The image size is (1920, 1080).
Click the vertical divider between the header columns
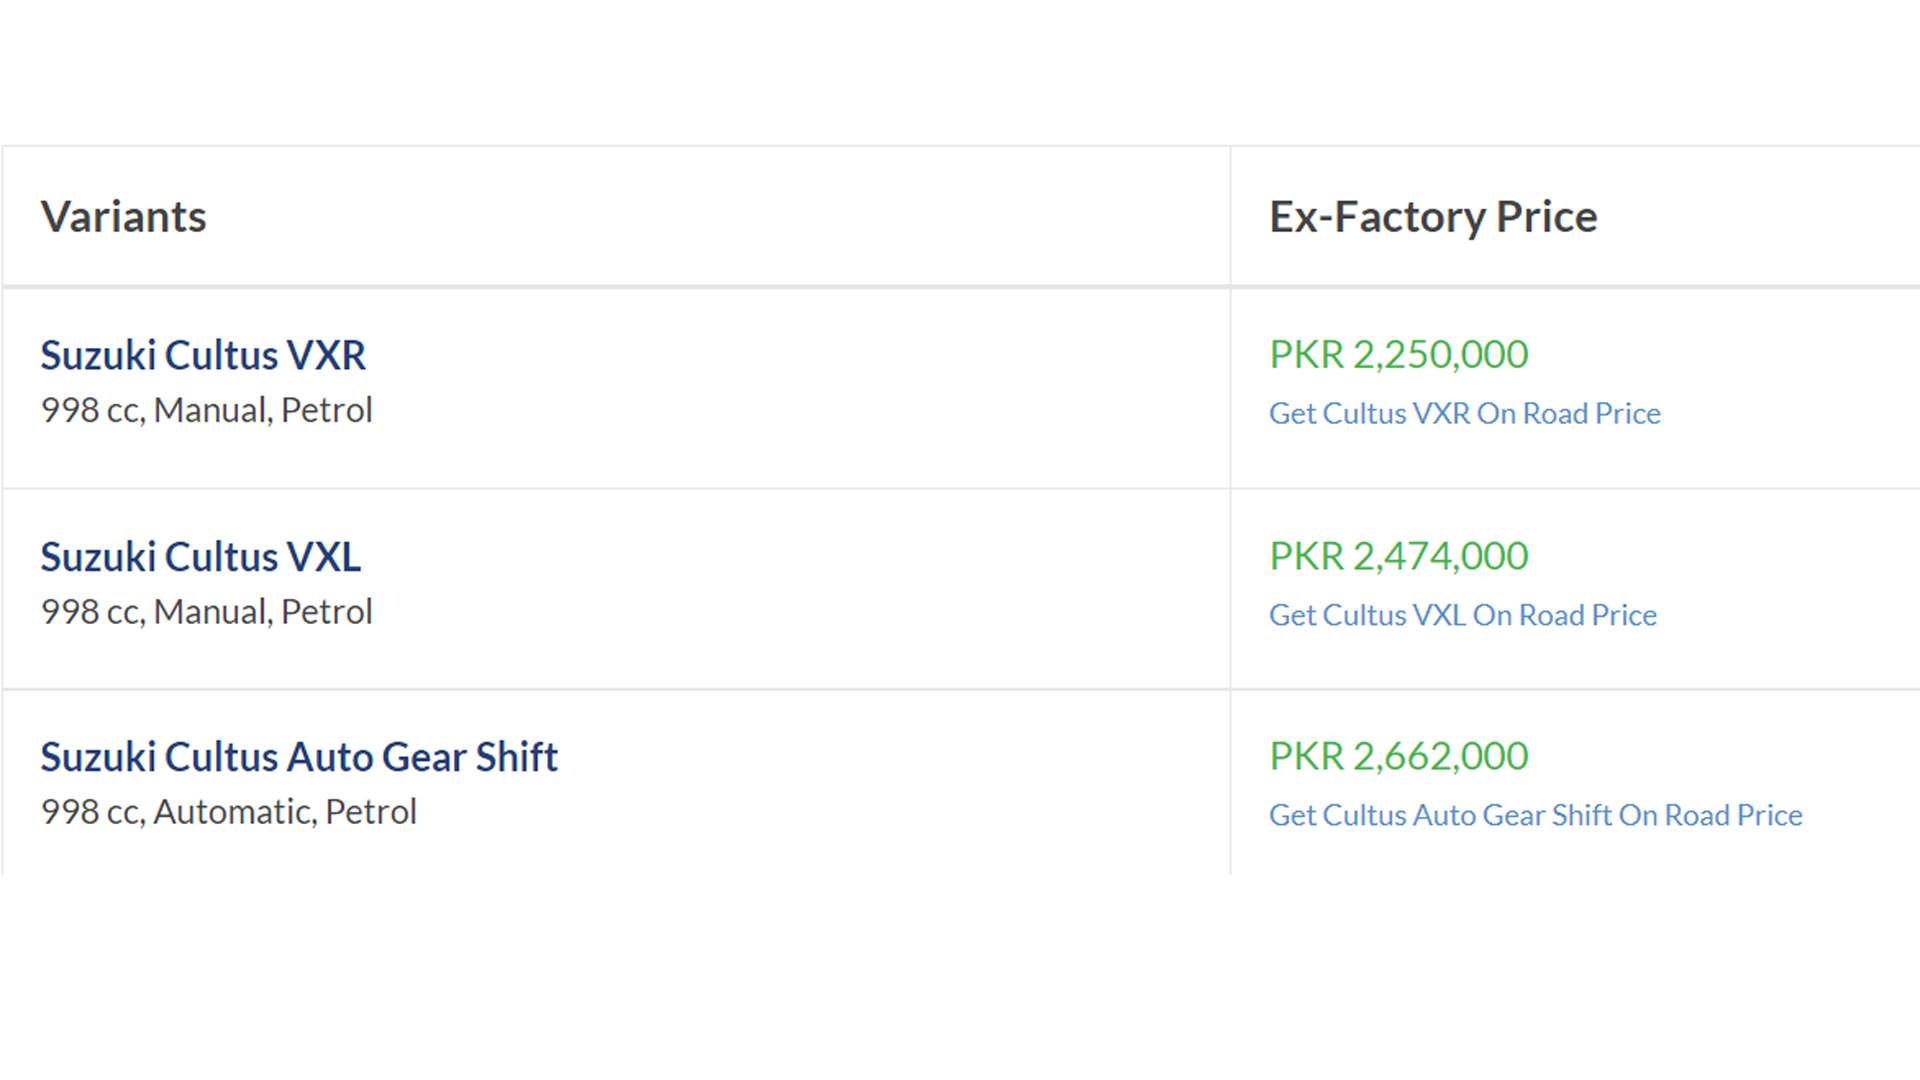pyautogui.click(x=1230, y=216)
